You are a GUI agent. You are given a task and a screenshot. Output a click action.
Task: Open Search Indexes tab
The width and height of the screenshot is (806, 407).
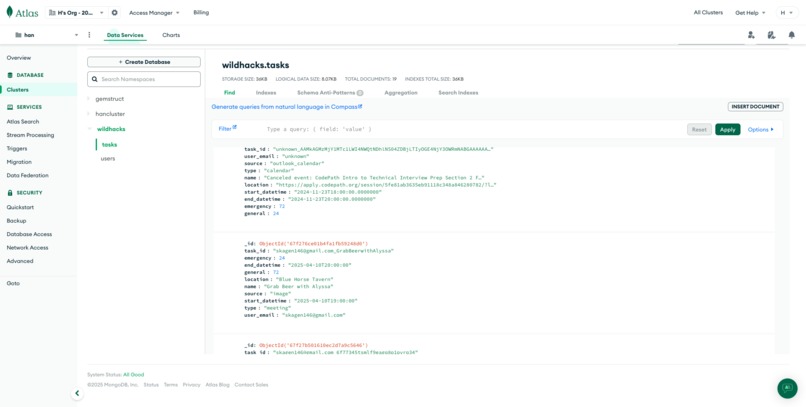(x=458, y=92)
